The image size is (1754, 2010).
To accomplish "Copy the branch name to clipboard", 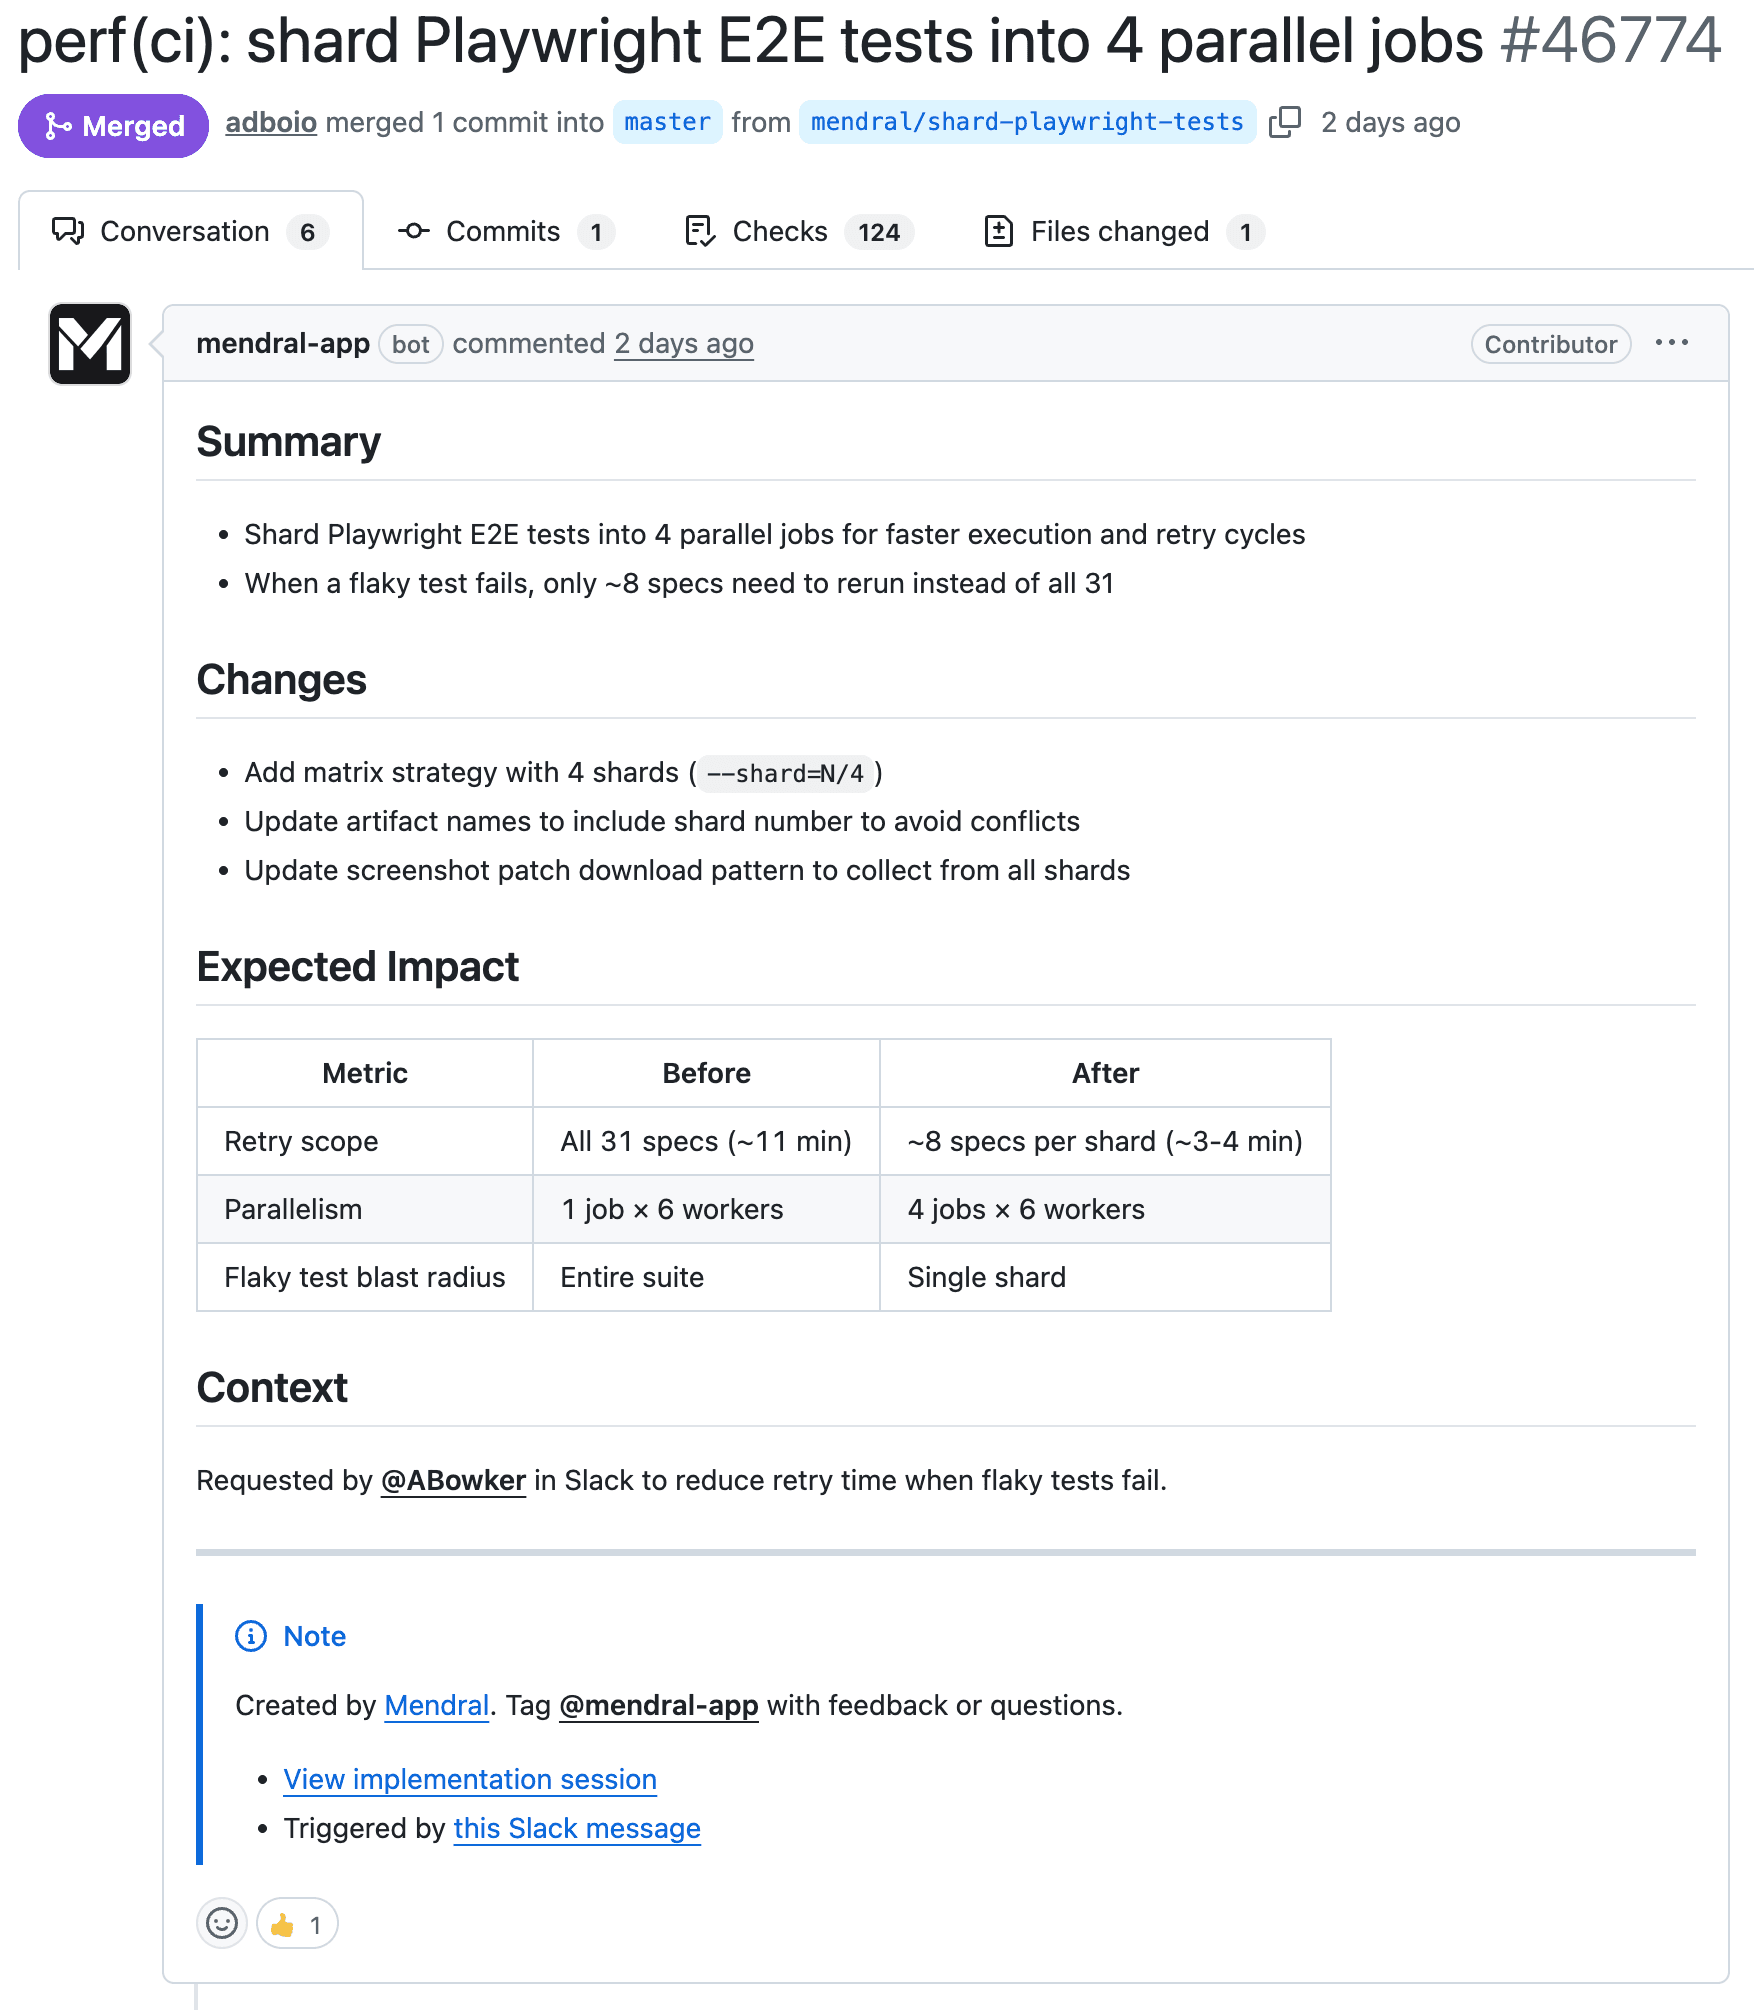I will coord(1285,122).
